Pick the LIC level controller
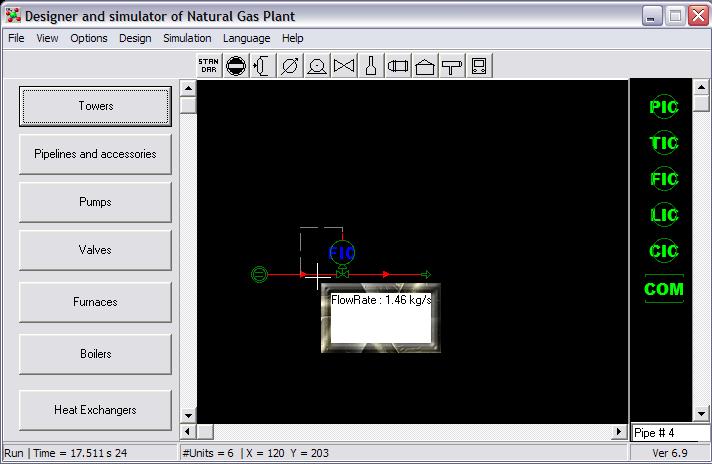The height and width of the screenshot is (464, 712). [x=664, y=214]
